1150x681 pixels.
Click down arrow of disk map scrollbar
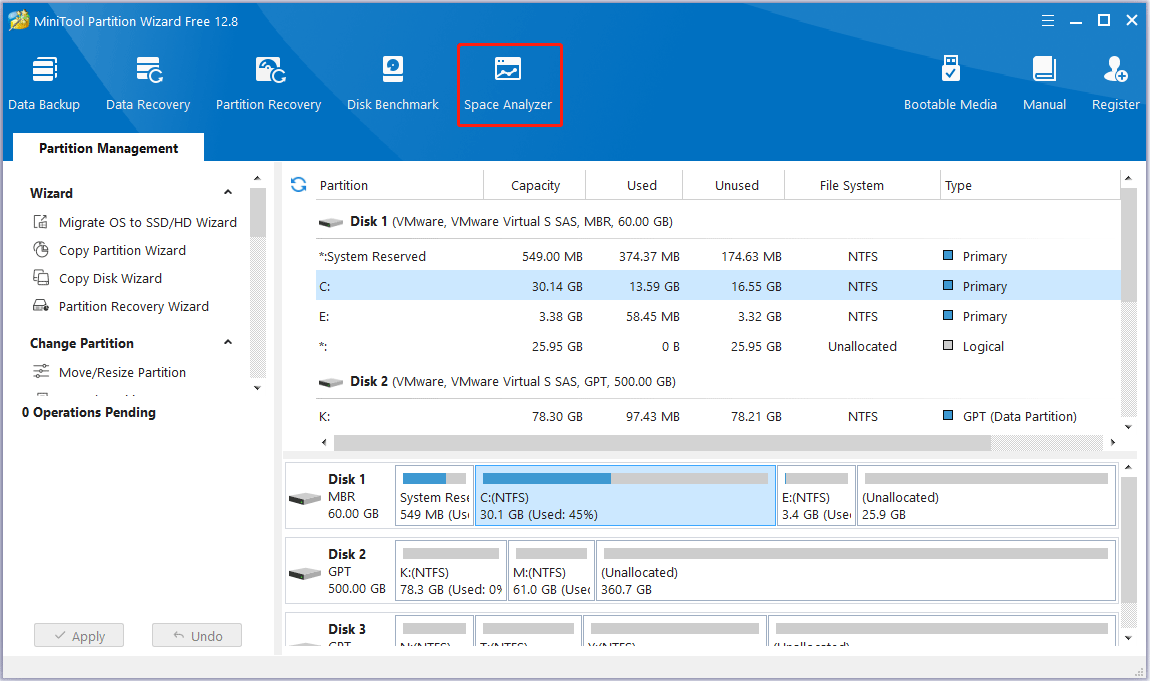(x=1128, y=638)
